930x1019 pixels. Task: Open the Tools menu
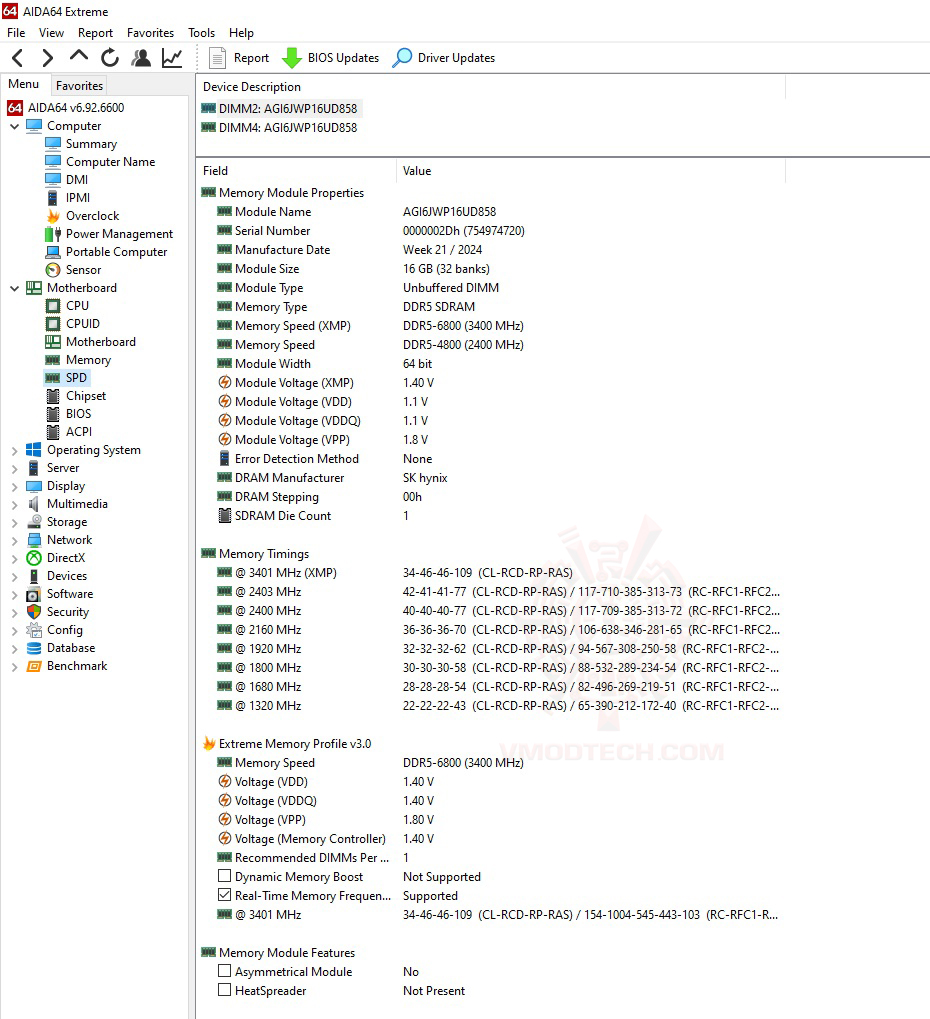click(201, 32)
